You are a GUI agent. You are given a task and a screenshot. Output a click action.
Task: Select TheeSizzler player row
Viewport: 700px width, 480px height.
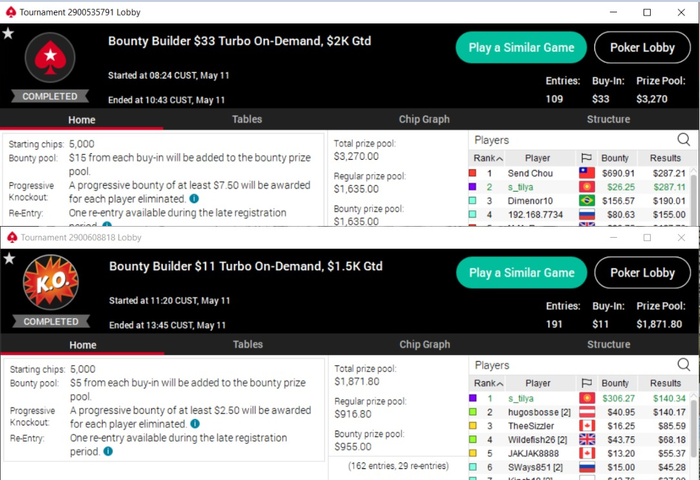579,426
